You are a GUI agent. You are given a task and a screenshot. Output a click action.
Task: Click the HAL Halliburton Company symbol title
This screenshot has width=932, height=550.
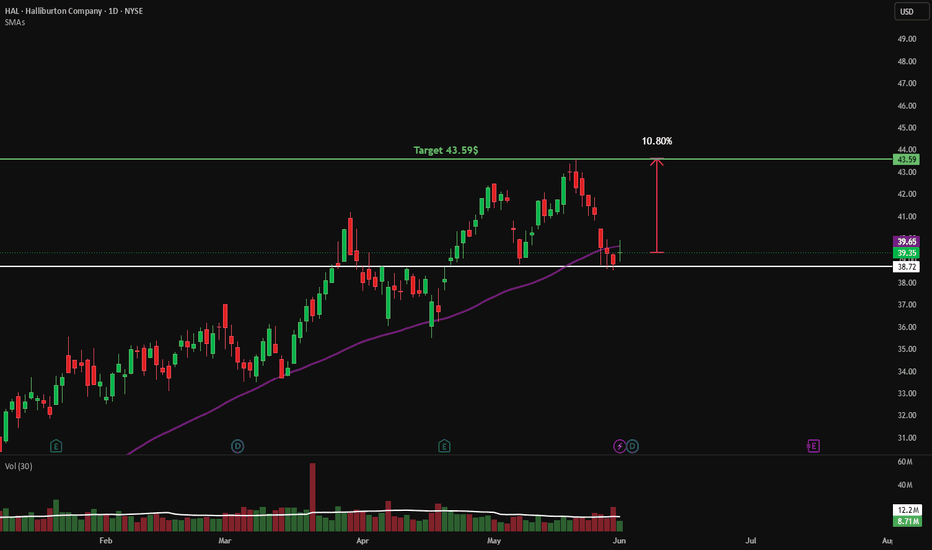click(74, 11)
